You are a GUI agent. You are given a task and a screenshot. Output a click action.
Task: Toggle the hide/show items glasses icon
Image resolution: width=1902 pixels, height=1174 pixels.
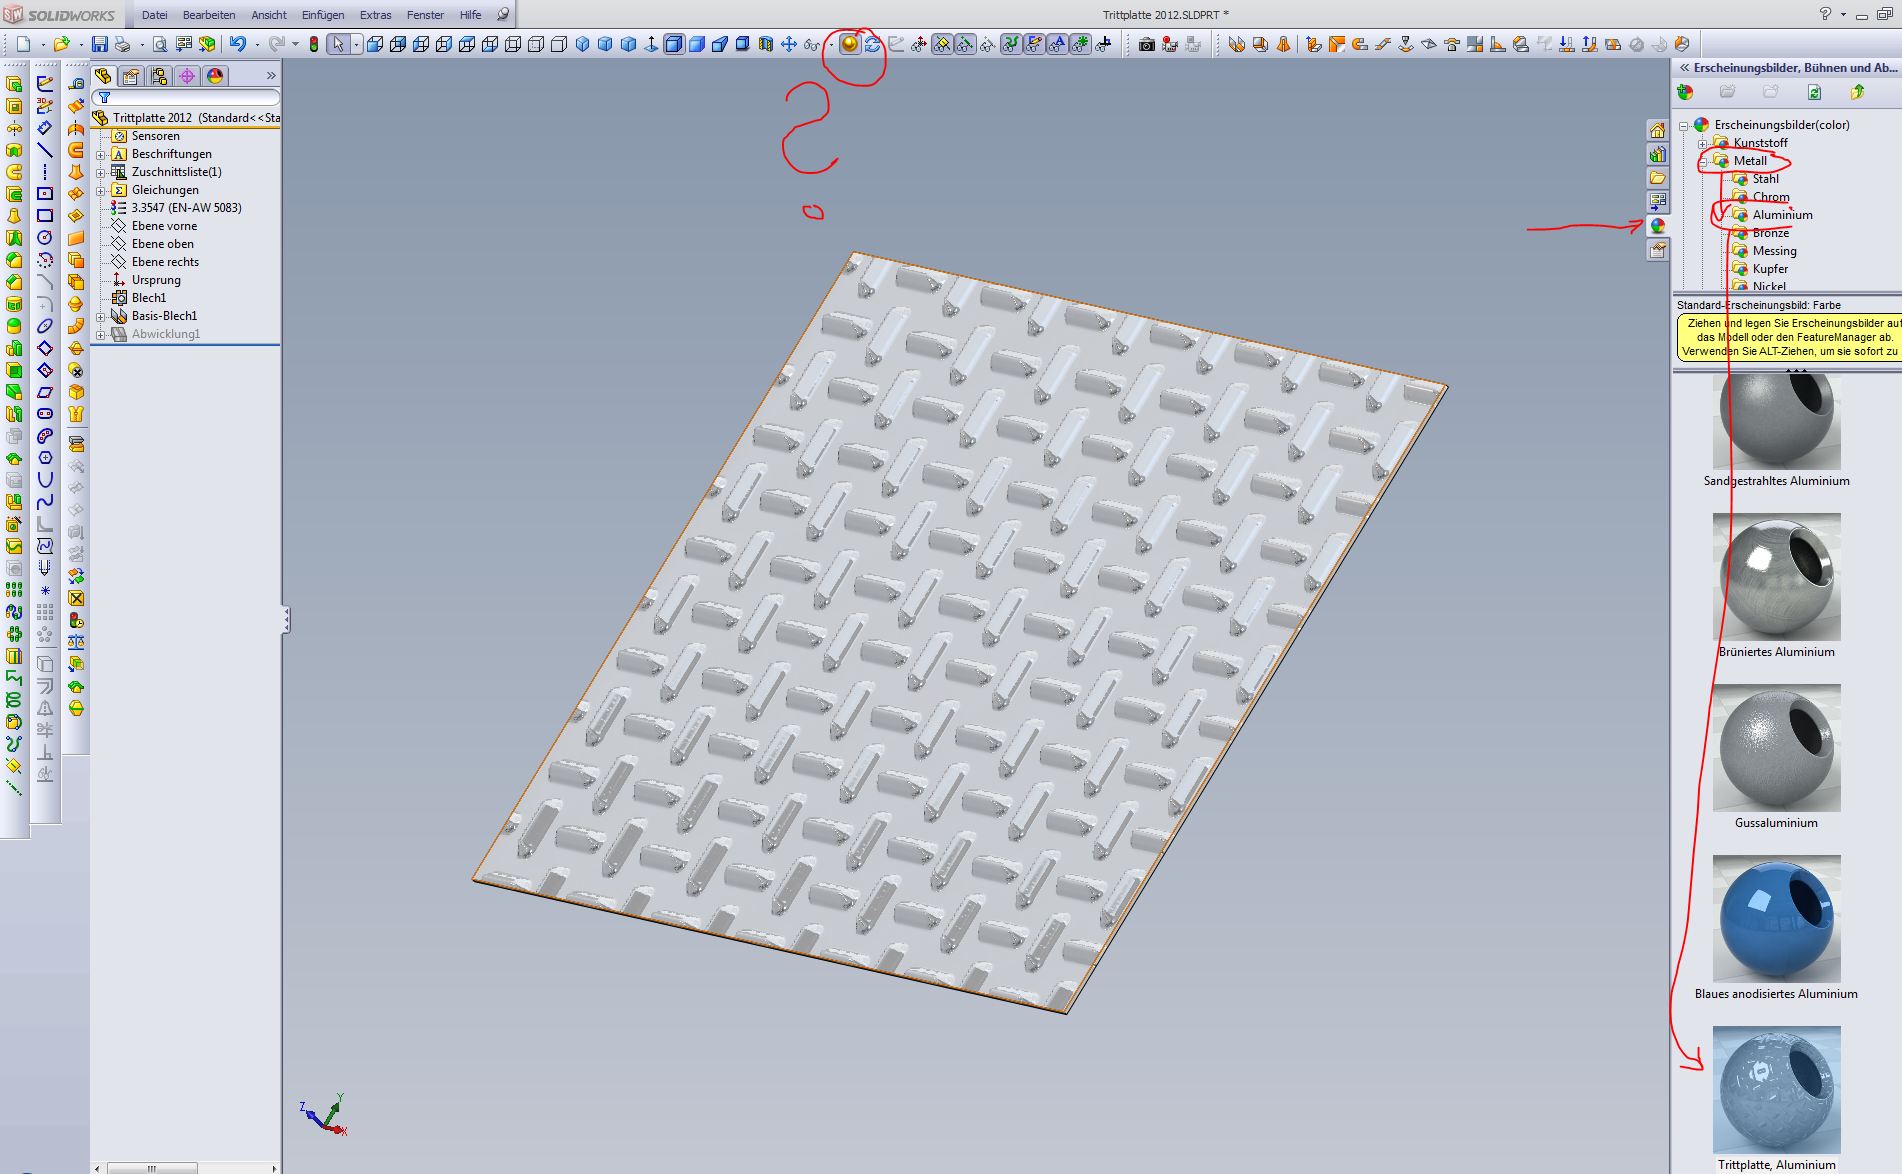pyautogui.click(x=812, y=44)
